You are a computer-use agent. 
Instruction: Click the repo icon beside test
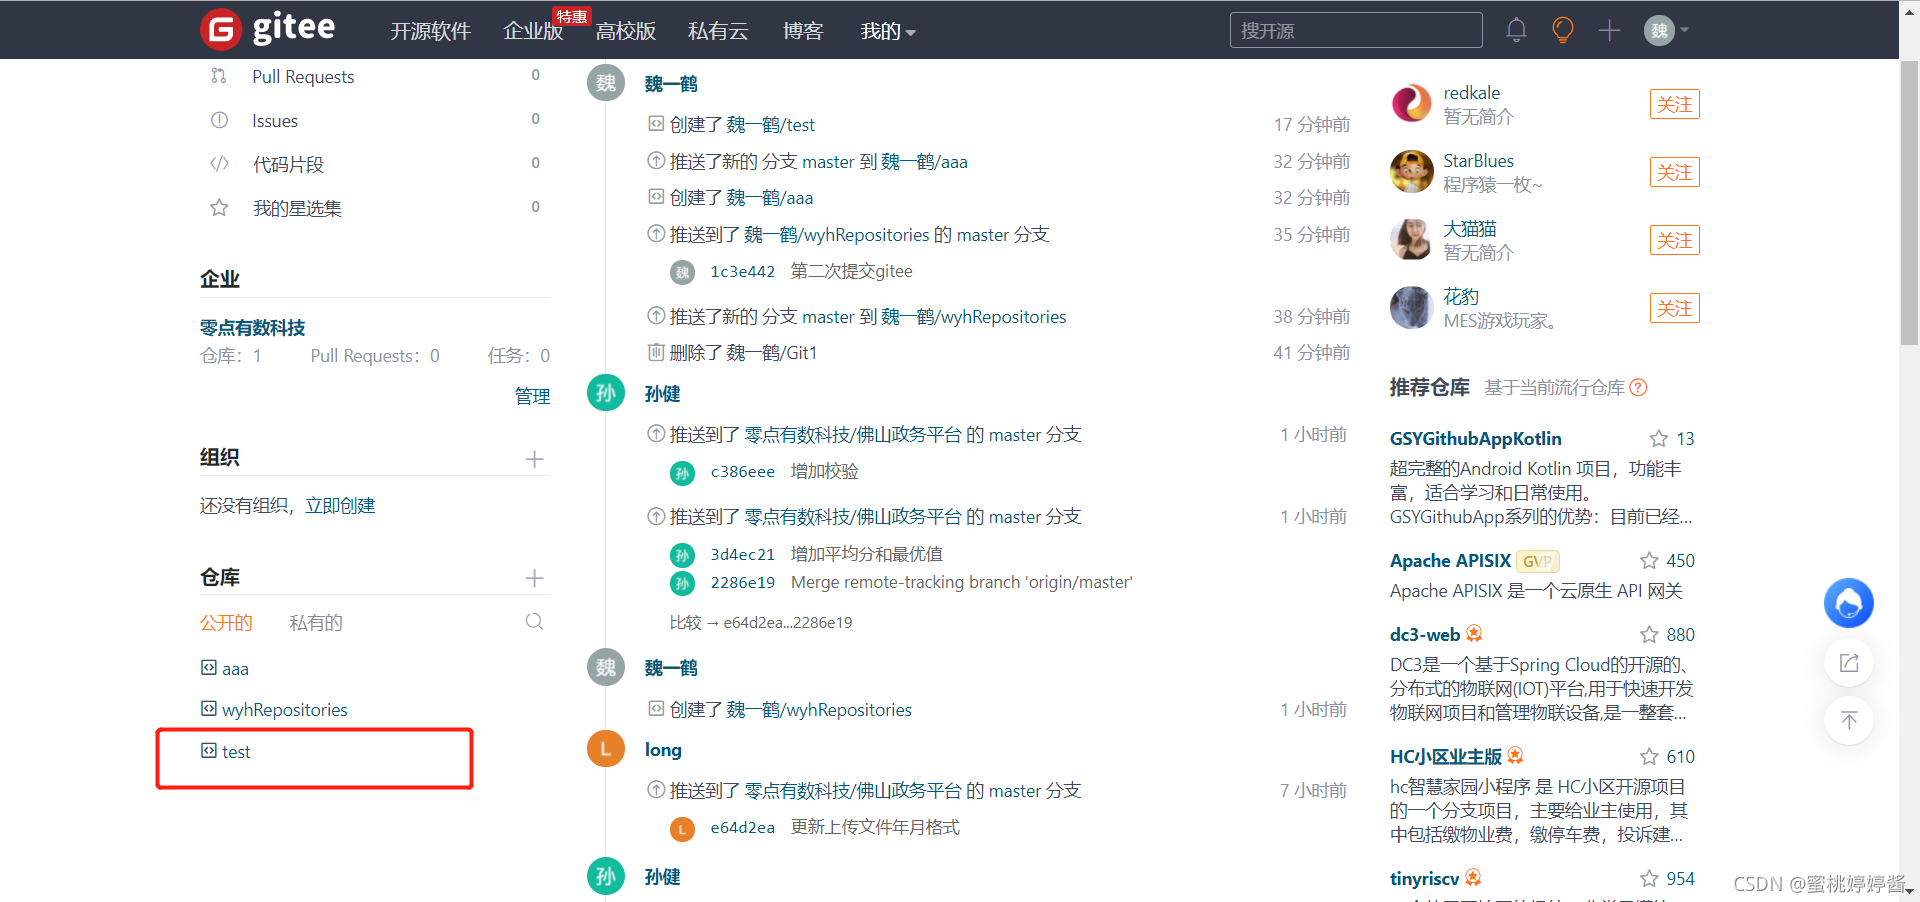(x=208, y=750)
